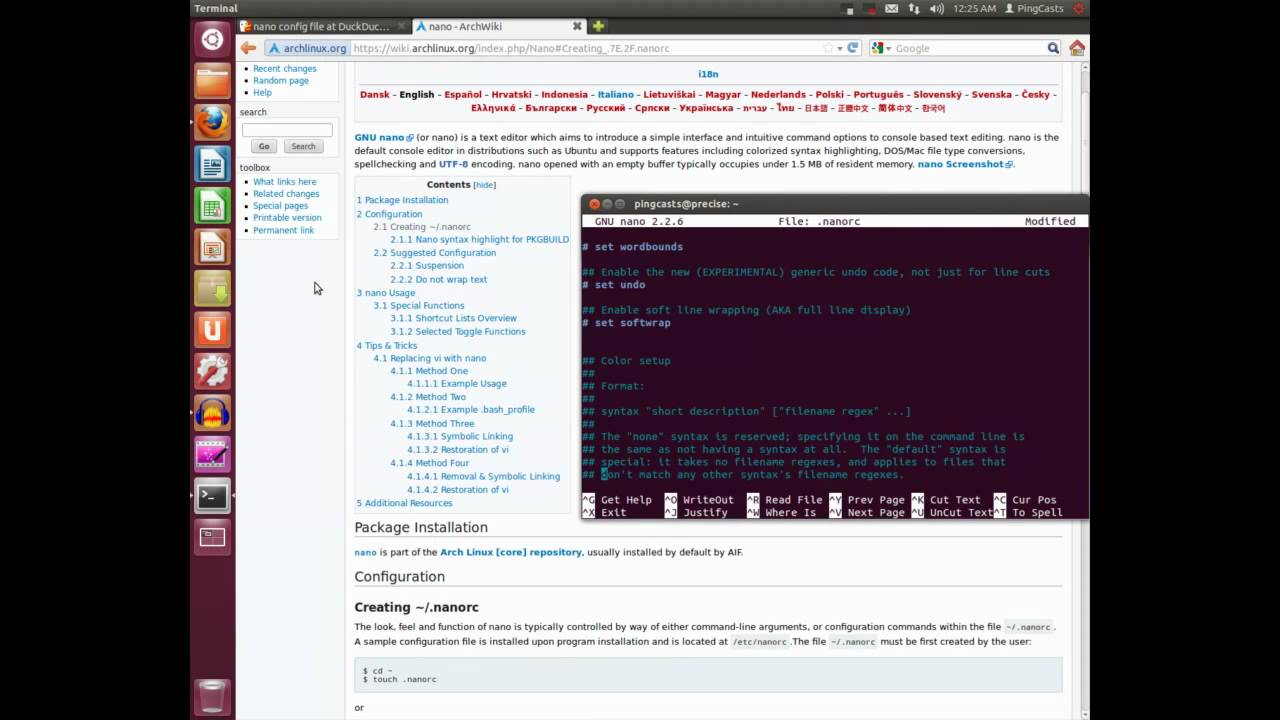1280x720 pixels.
Task: Click the Terminal icon in the launcher
Action: (212, 495)
